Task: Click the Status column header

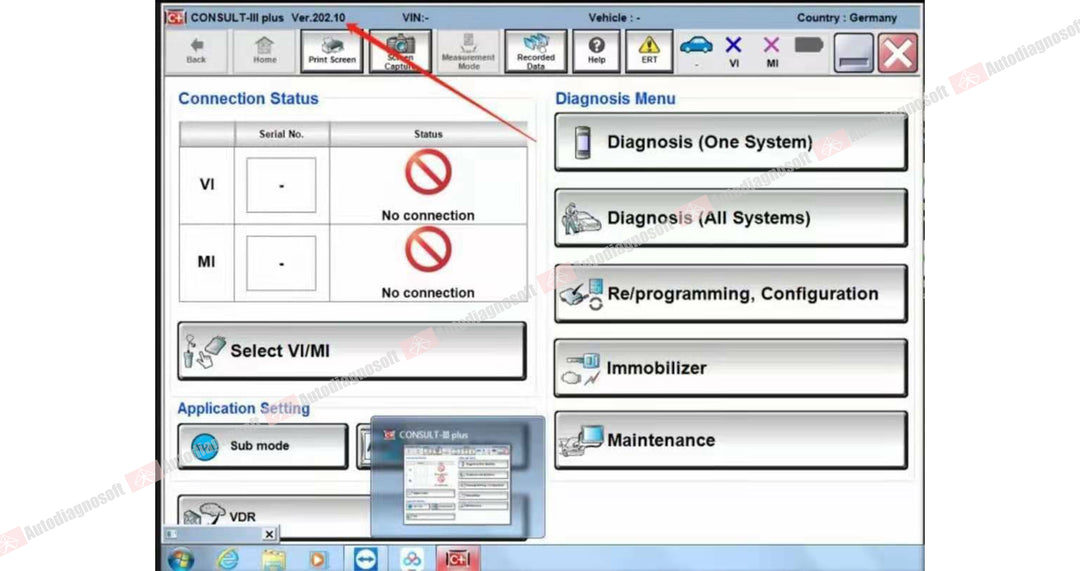Action: coord(428,134)
